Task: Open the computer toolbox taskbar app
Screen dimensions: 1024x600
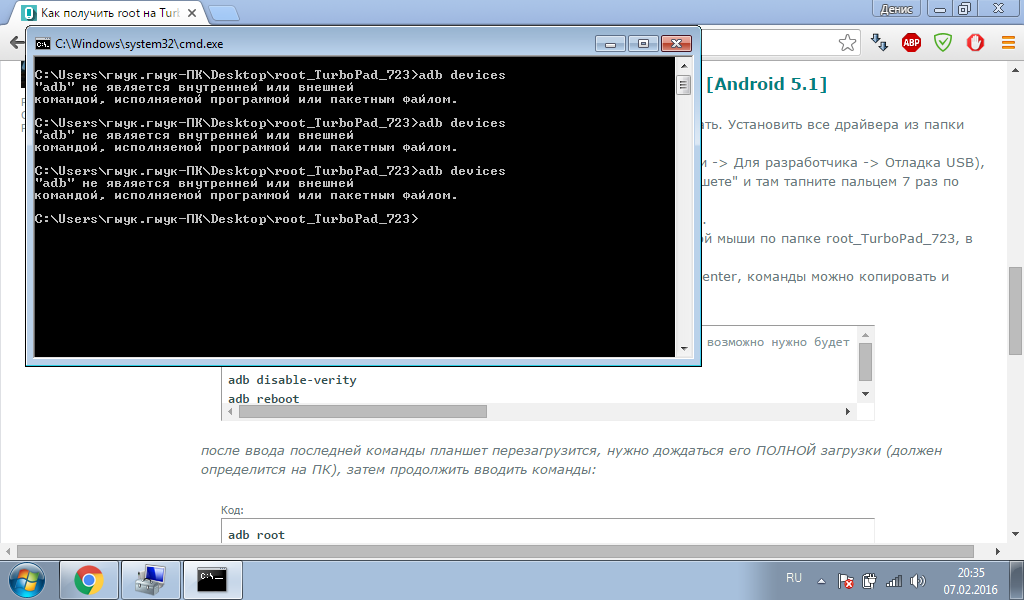Action: pos(150,580)
